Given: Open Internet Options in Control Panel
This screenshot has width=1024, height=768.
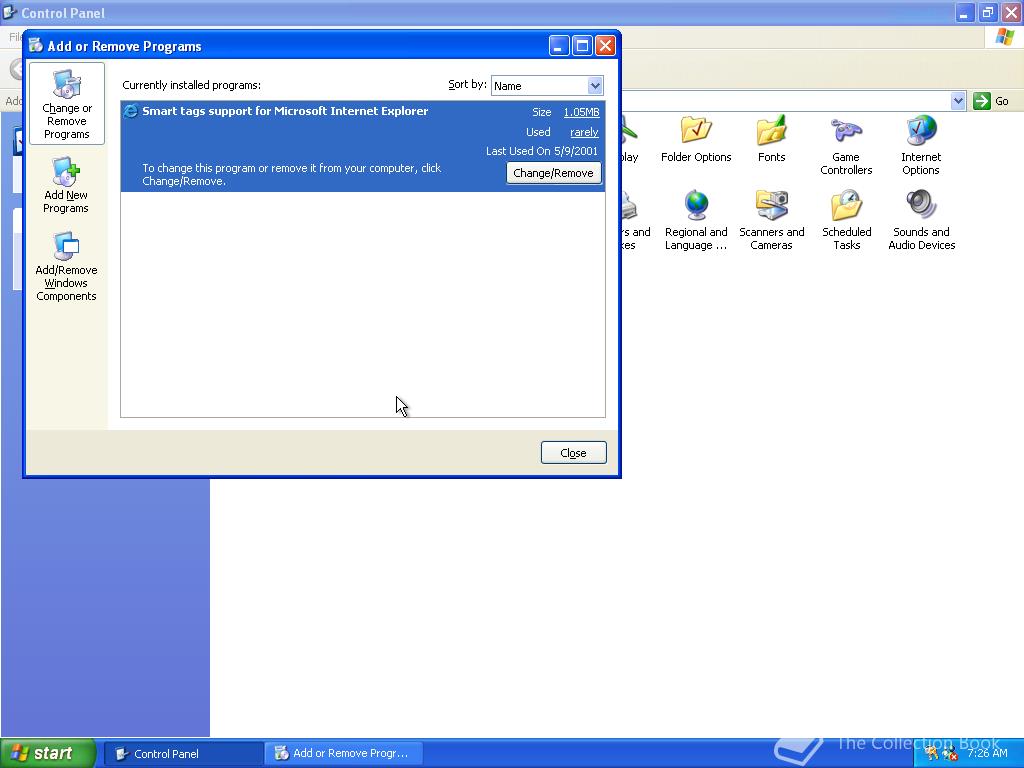Looking at the screenshot, I should 921,146.
